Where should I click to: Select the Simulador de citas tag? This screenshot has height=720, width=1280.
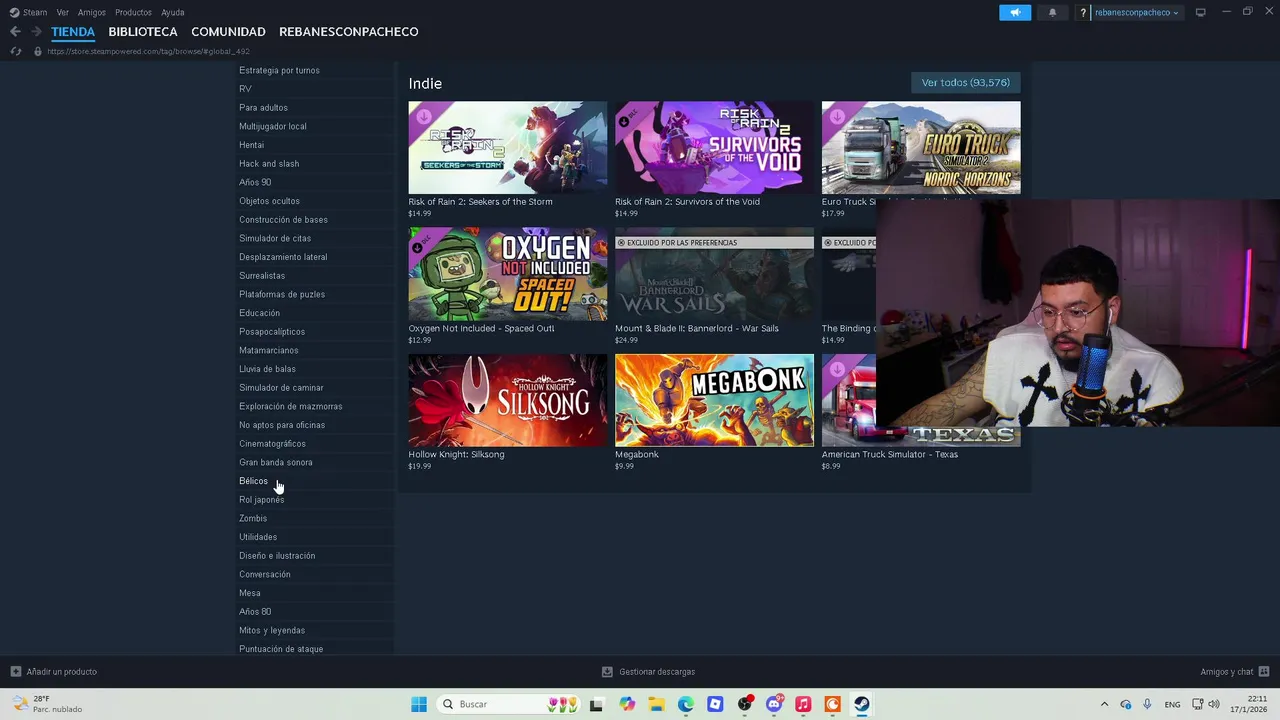[x=275, y=239]
